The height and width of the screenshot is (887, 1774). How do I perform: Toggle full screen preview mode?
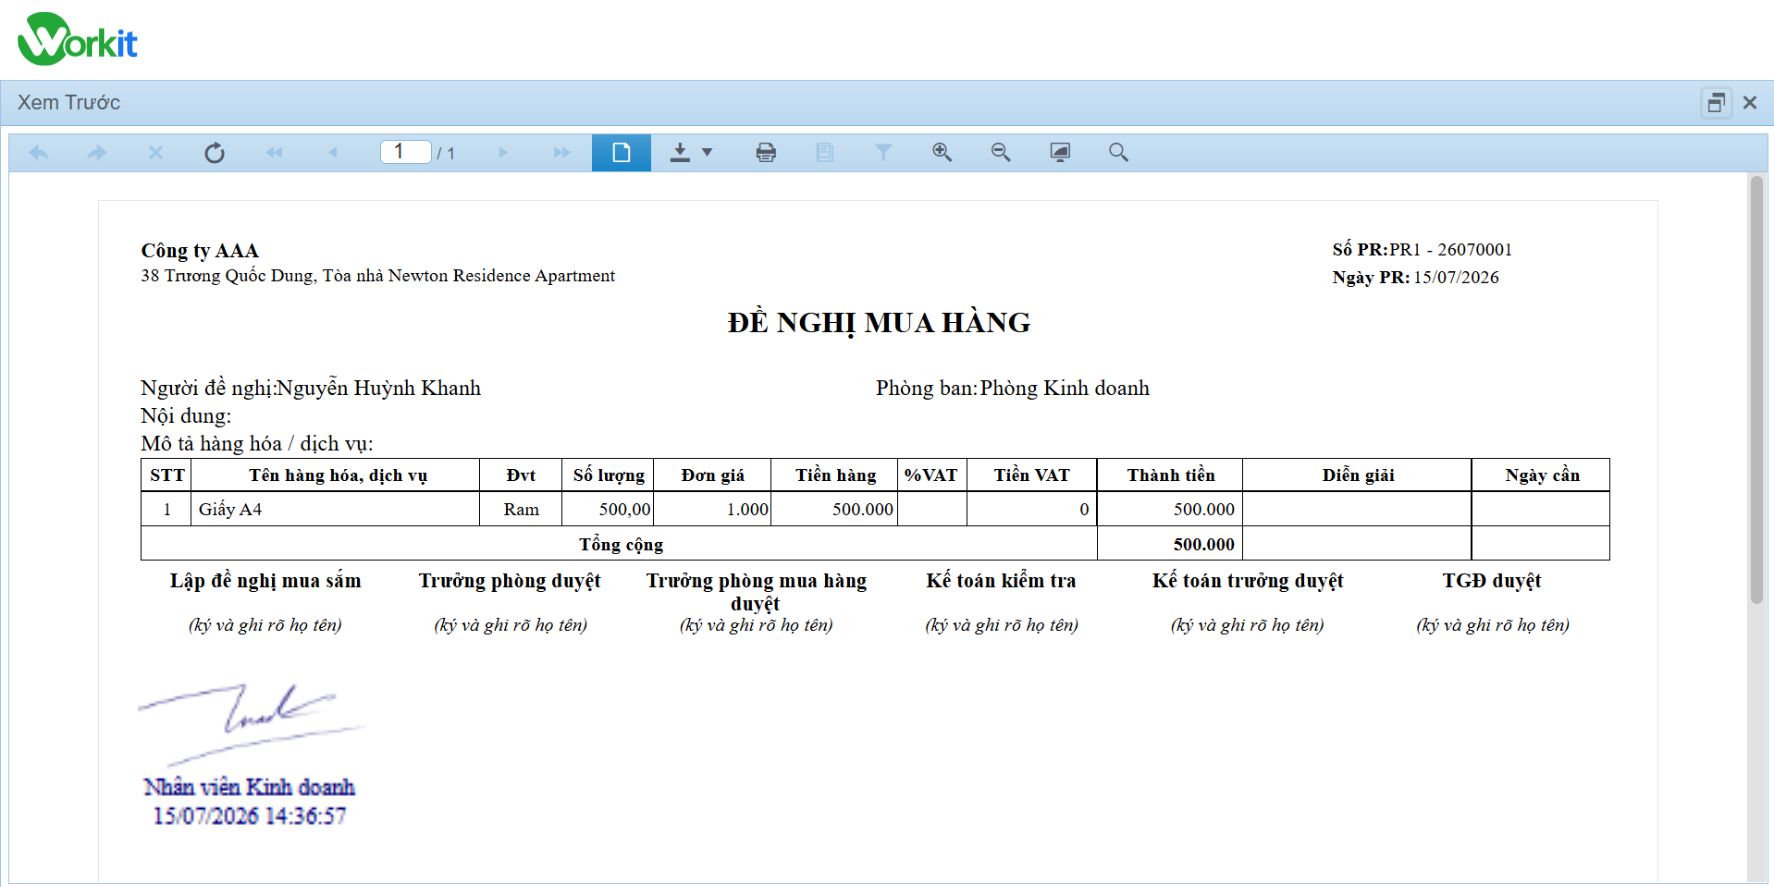click(x=1060, y=153)
